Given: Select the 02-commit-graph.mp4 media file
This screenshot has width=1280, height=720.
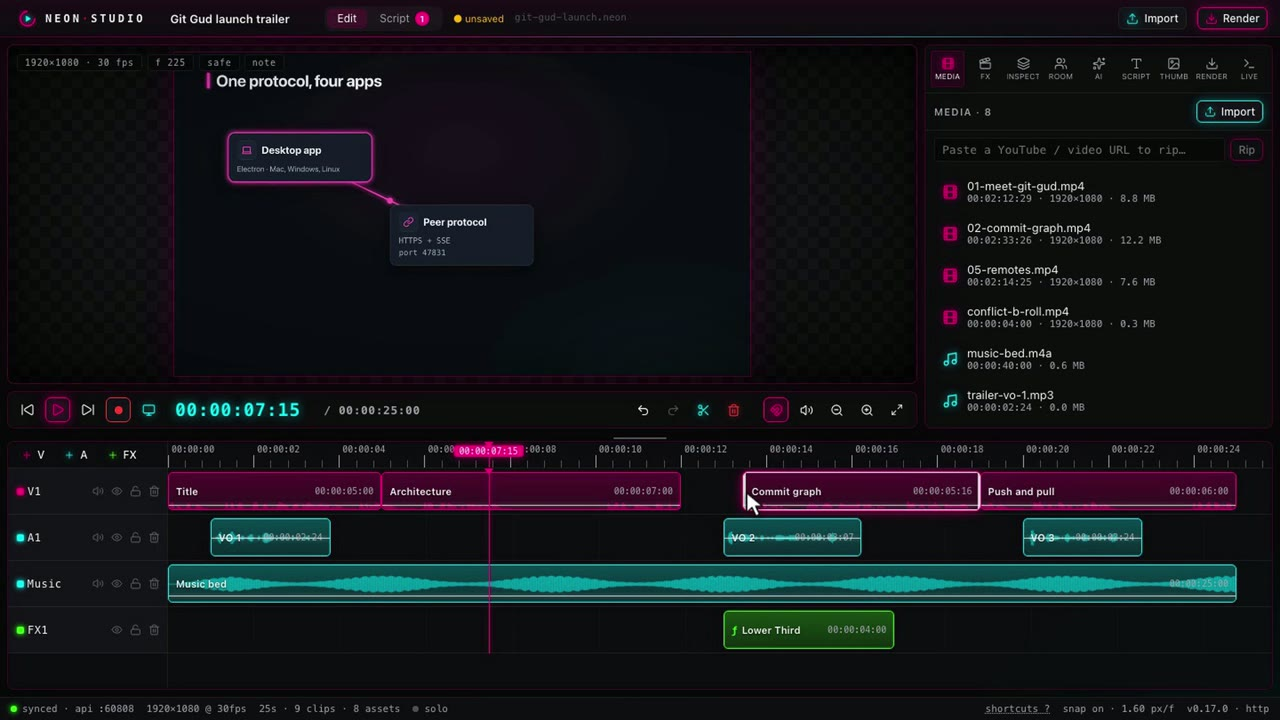Looking at the screenshot, I should [1099, 234].
